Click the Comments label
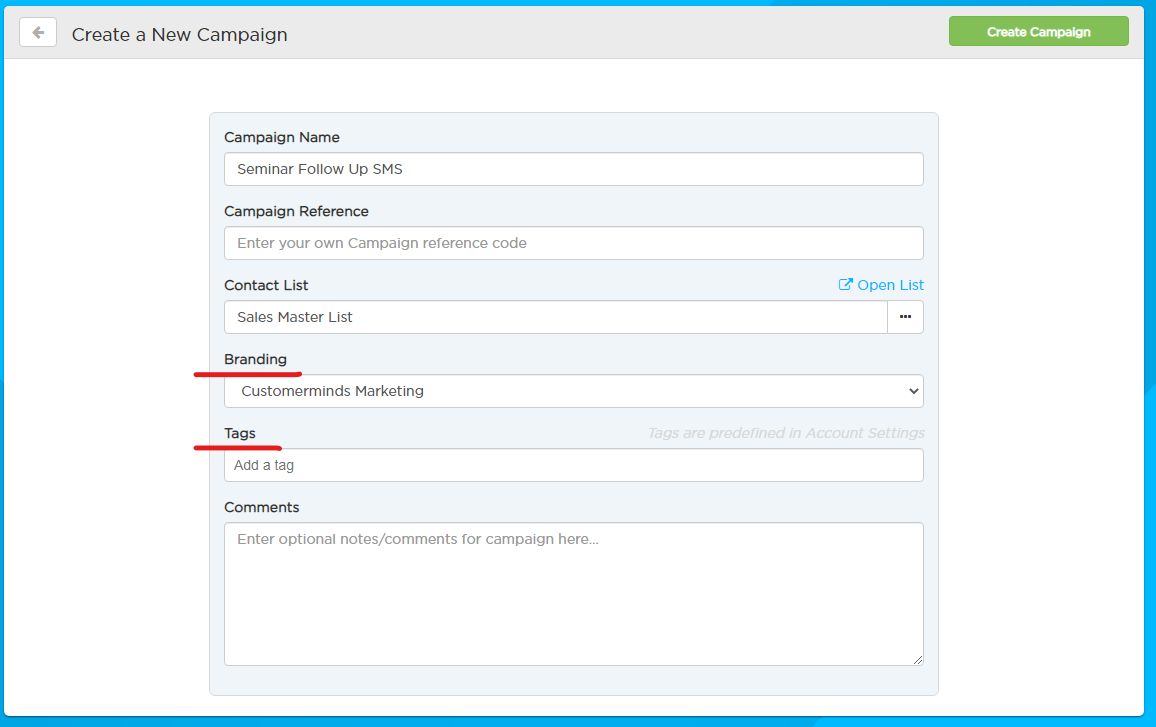 [x=262, y=507]
